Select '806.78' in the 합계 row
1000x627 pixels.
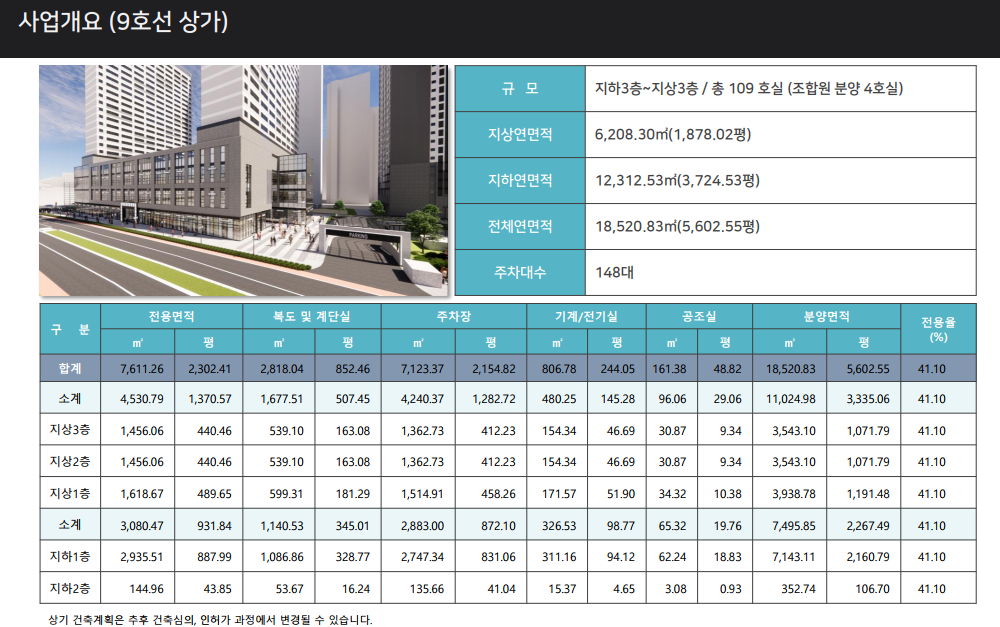(559, 369)
